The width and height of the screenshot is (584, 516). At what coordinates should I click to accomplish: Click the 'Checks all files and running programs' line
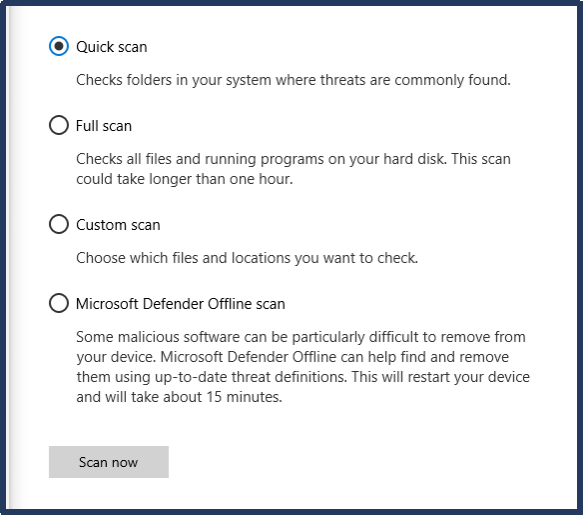(x=293, y=159)
